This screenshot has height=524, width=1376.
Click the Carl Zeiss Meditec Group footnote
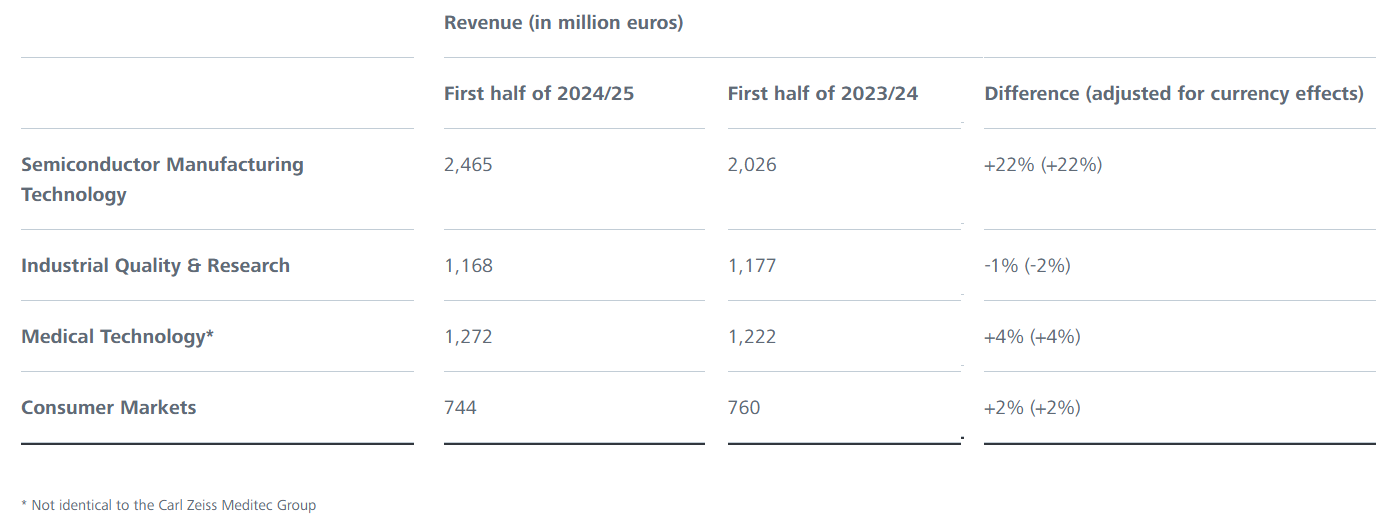(168, 505)
